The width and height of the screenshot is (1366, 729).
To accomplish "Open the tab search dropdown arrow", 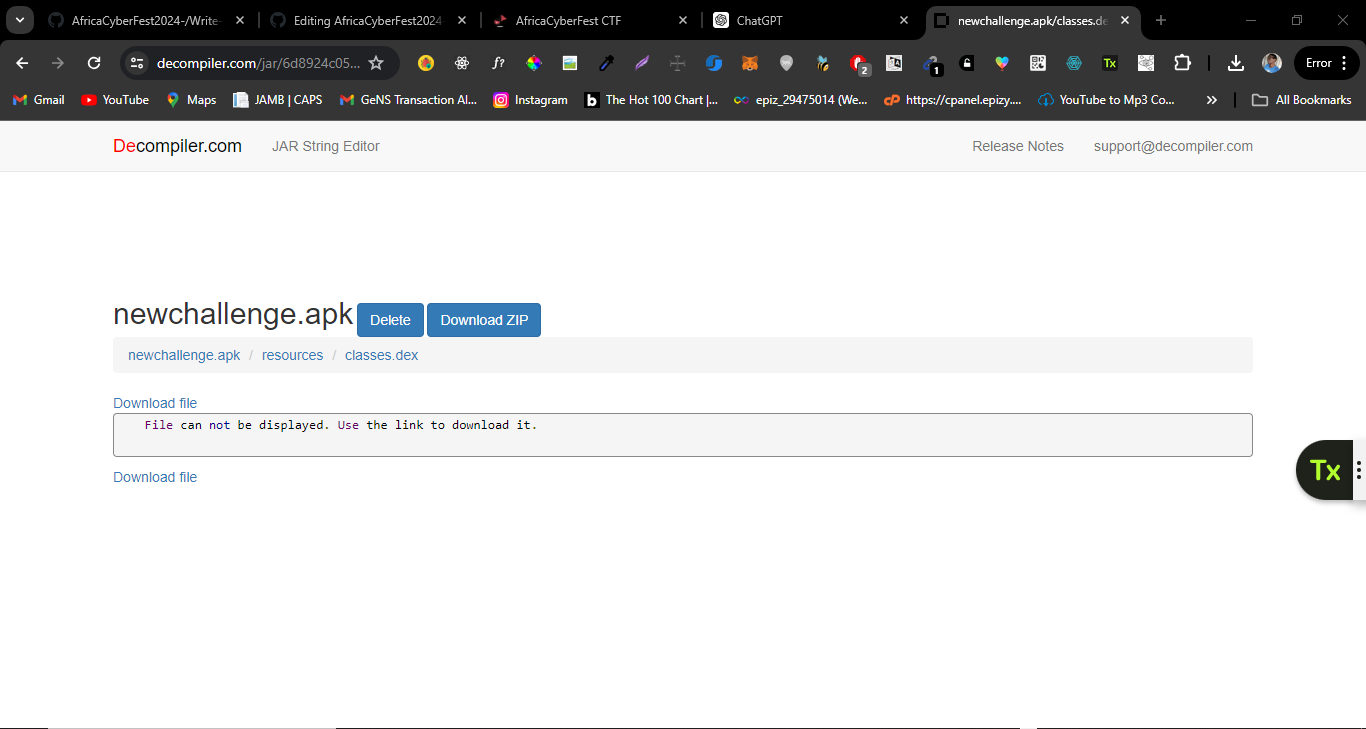I will coord(19,20).
